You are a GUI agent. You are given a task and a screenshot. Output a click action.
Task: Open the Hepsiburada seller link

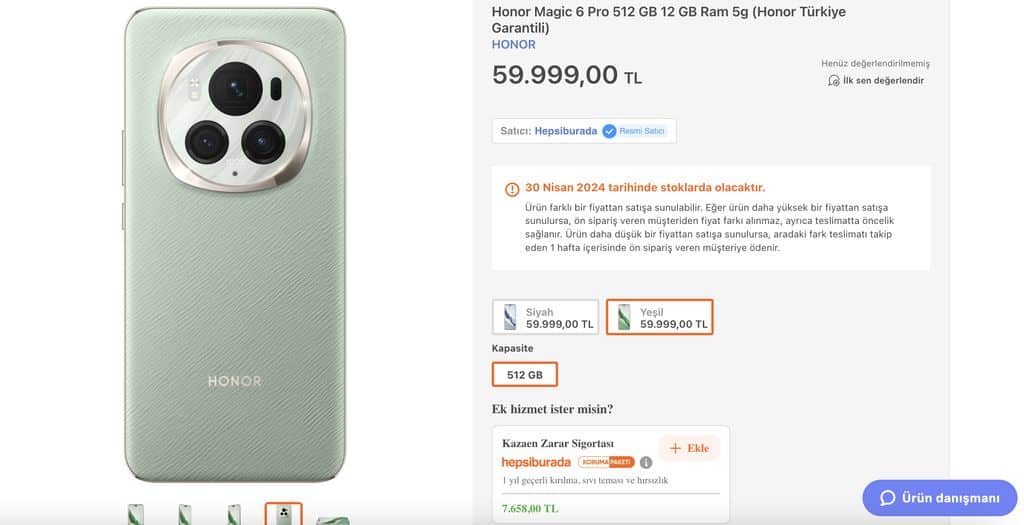(x=565, y=131)
